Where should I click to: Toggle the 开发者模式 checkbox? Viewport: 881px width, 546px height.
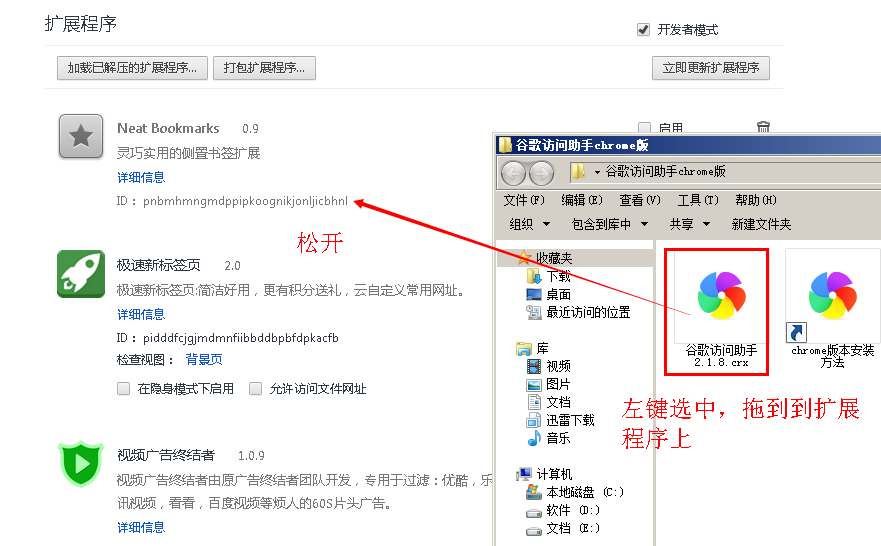coord(644,30)
